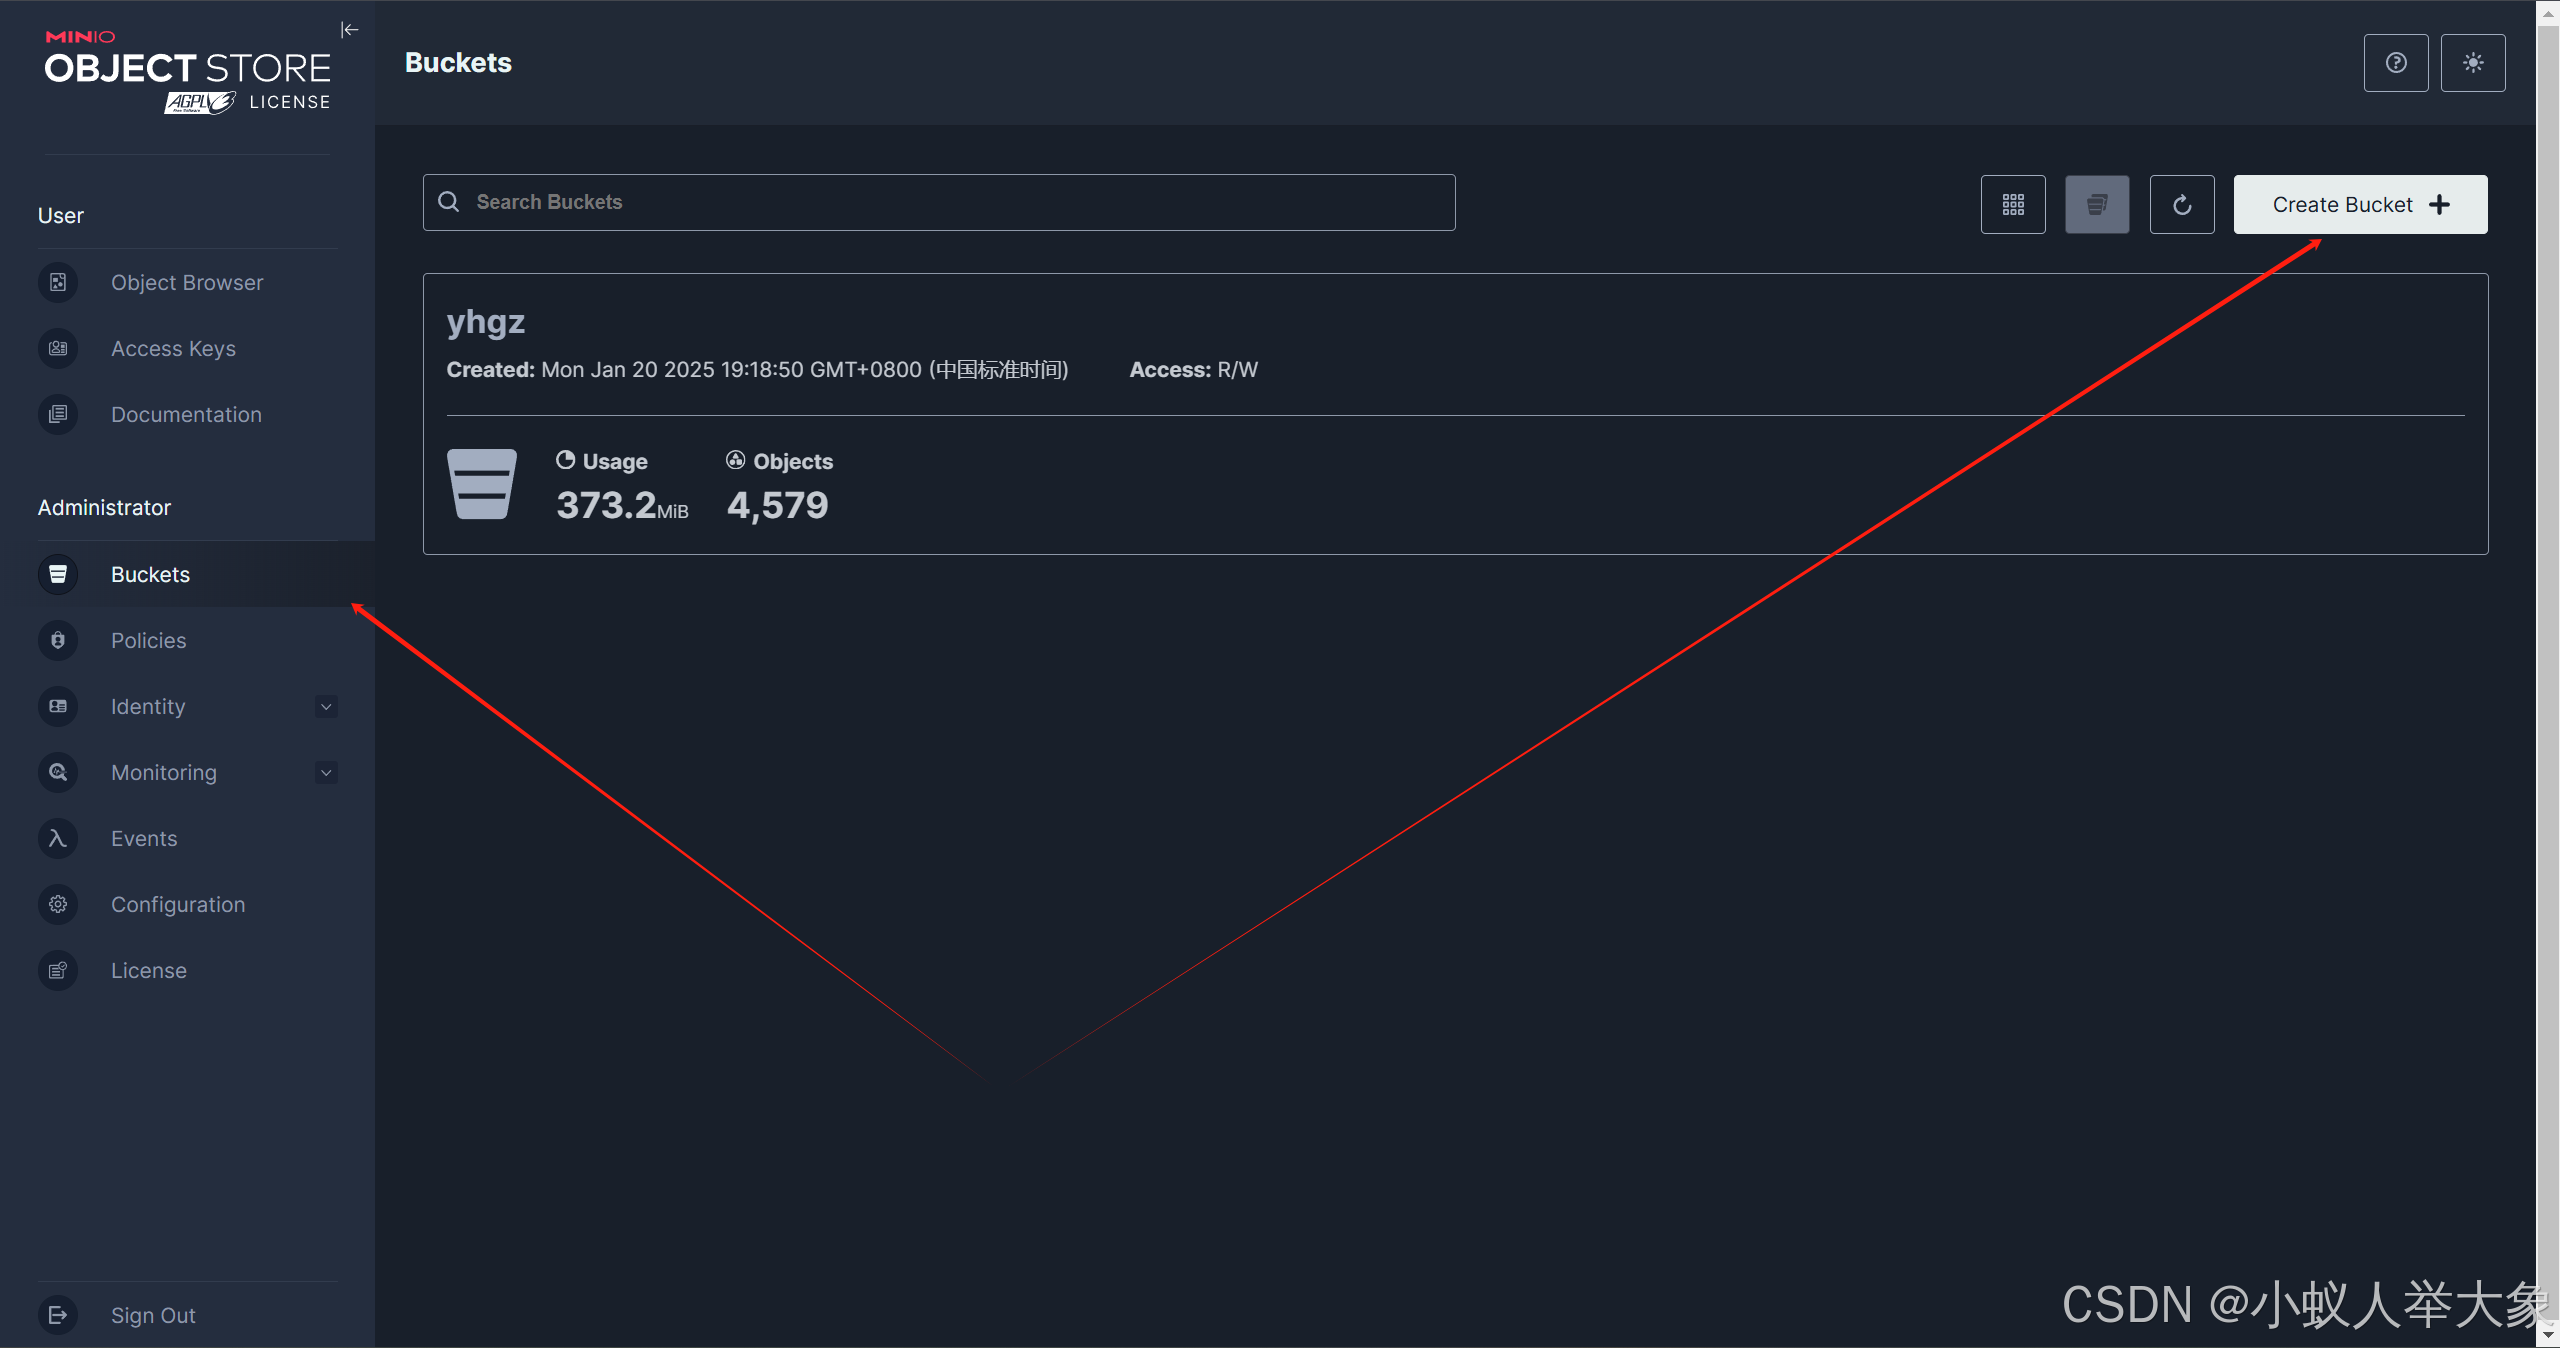Click the Documentation sidebar icon
Screen dimensions: 2560x1348
point(58,414)
